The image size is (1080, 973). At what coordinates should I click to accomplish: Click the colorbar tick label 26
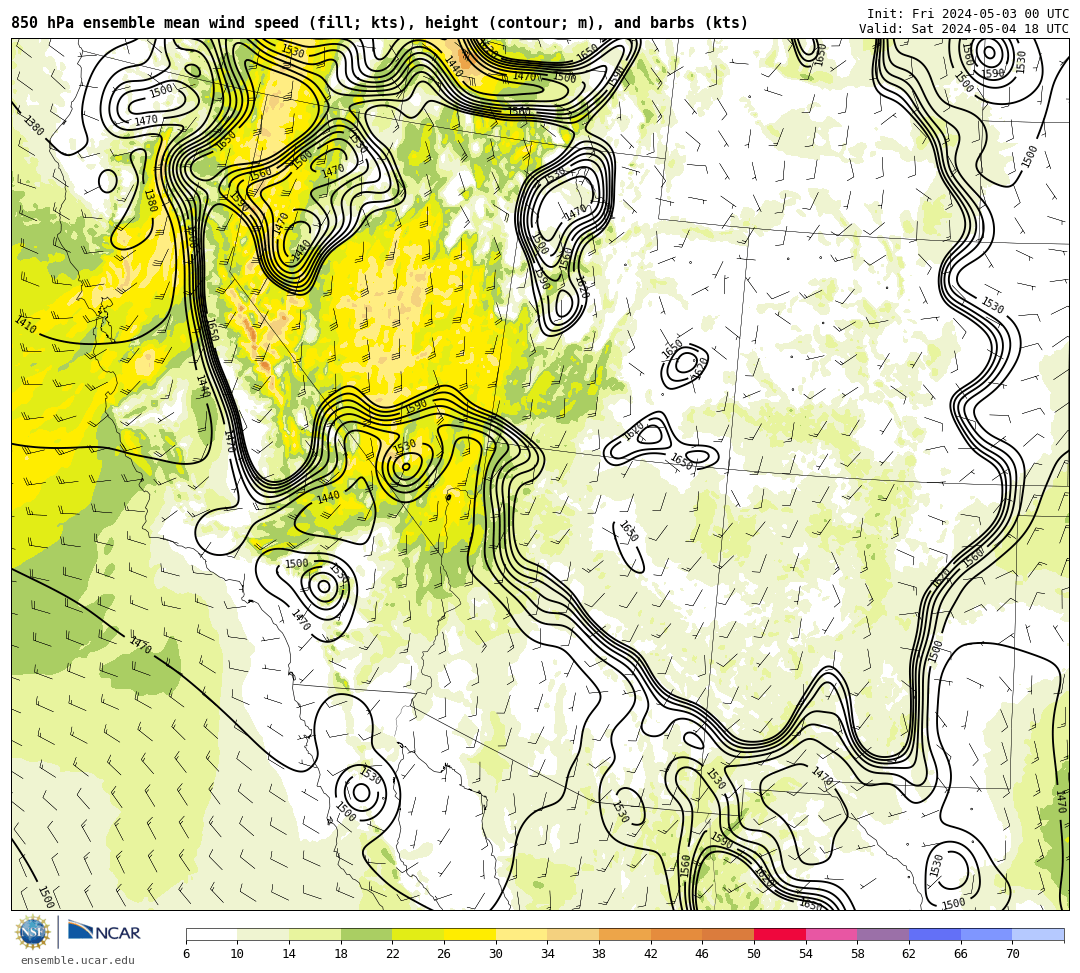[444, 954]
